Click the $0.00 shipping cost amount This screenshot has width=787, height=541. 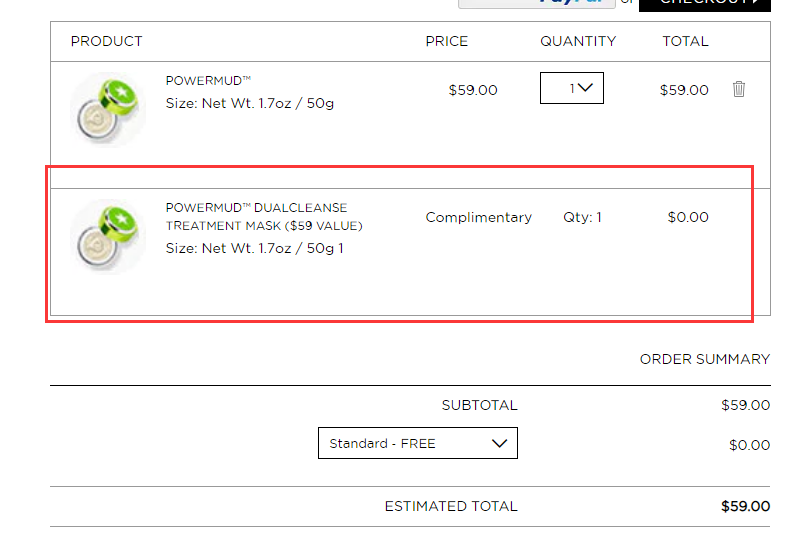(749, 445)
